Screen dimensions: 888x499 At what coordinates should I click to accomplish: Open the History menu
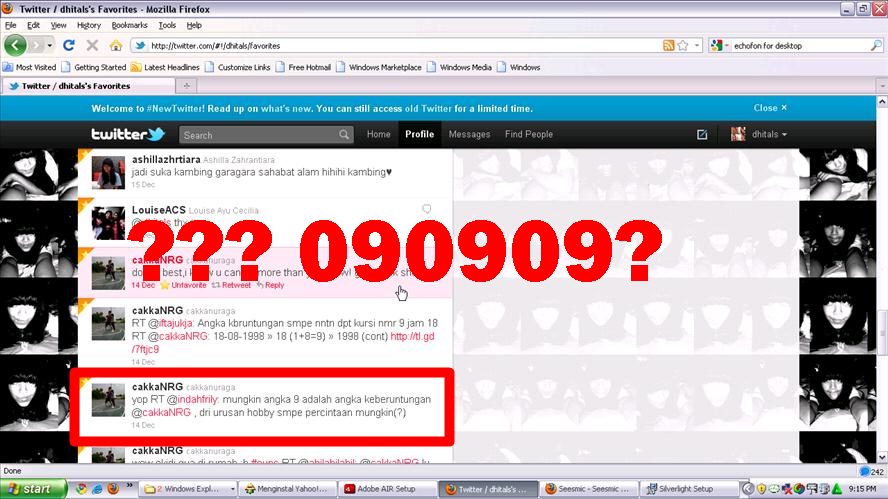(x=89, y=25)
